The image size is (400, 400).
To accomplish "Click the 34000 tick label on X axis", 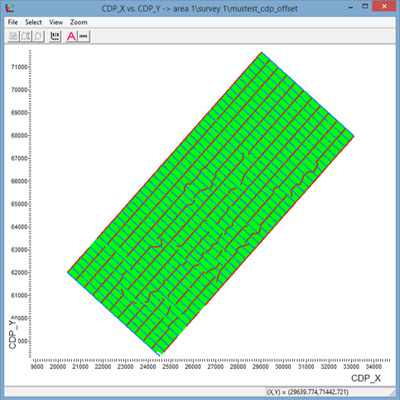I will [373, 367].
